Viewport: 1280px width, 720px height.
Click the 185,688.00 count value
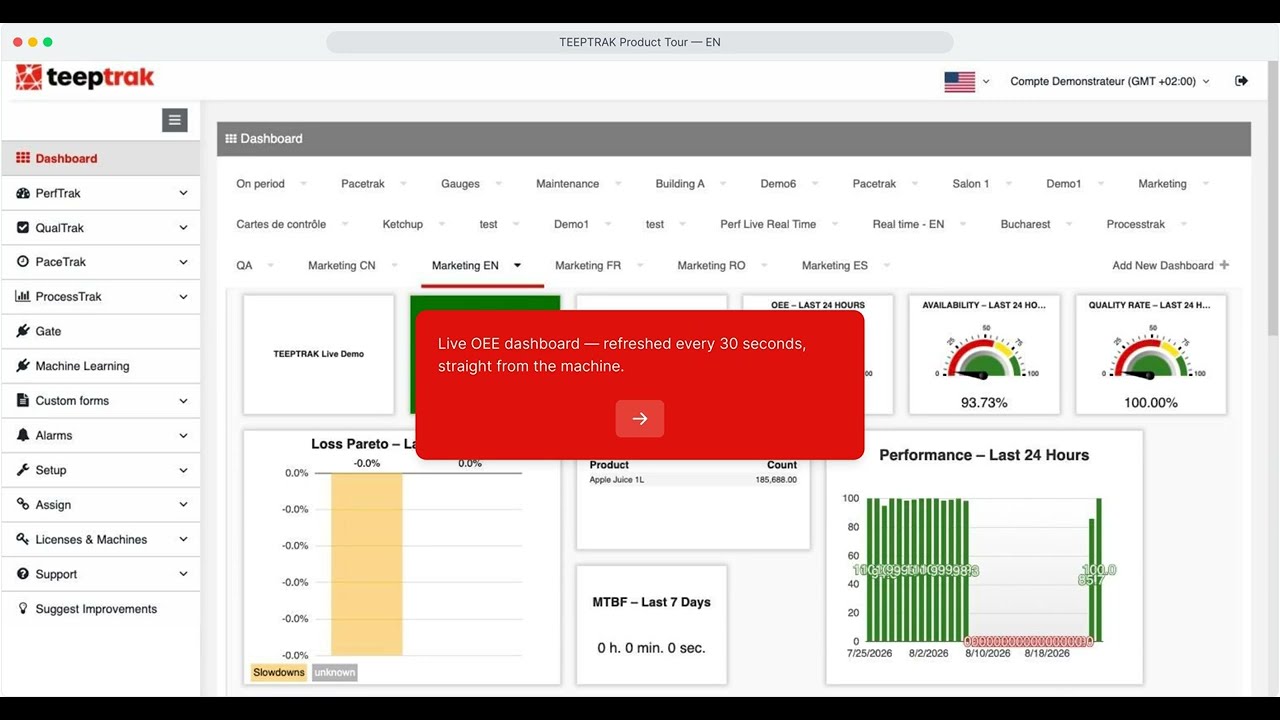pyautogui.click(x=777, y=480)
